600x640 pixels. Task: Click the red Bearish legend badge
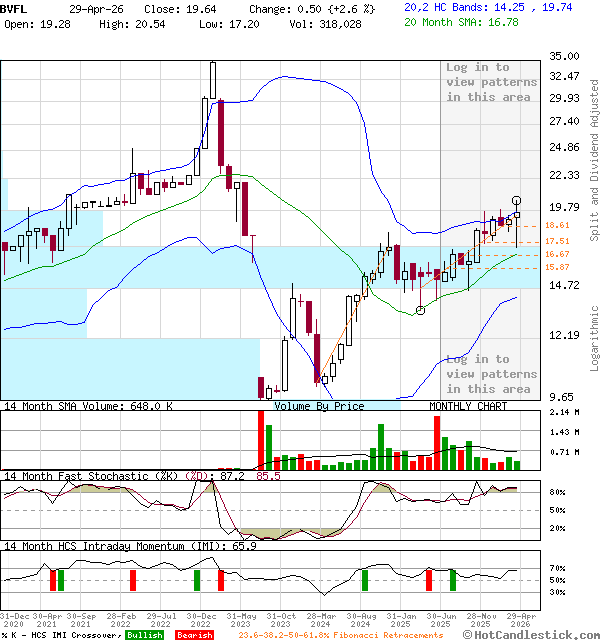(195, 635)
